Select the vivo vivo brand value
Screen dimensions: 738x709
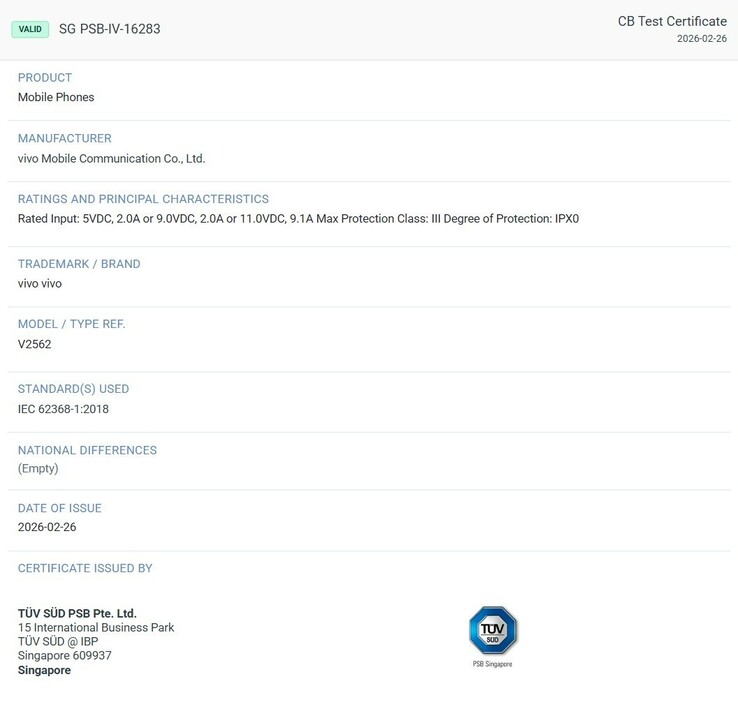click(40, 283)
